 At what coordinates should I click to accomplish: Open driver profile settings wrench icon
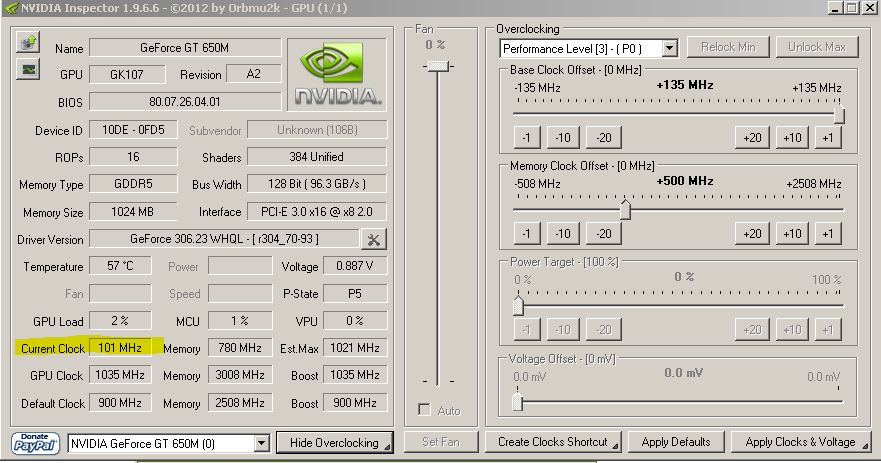[x=373, y=239]
